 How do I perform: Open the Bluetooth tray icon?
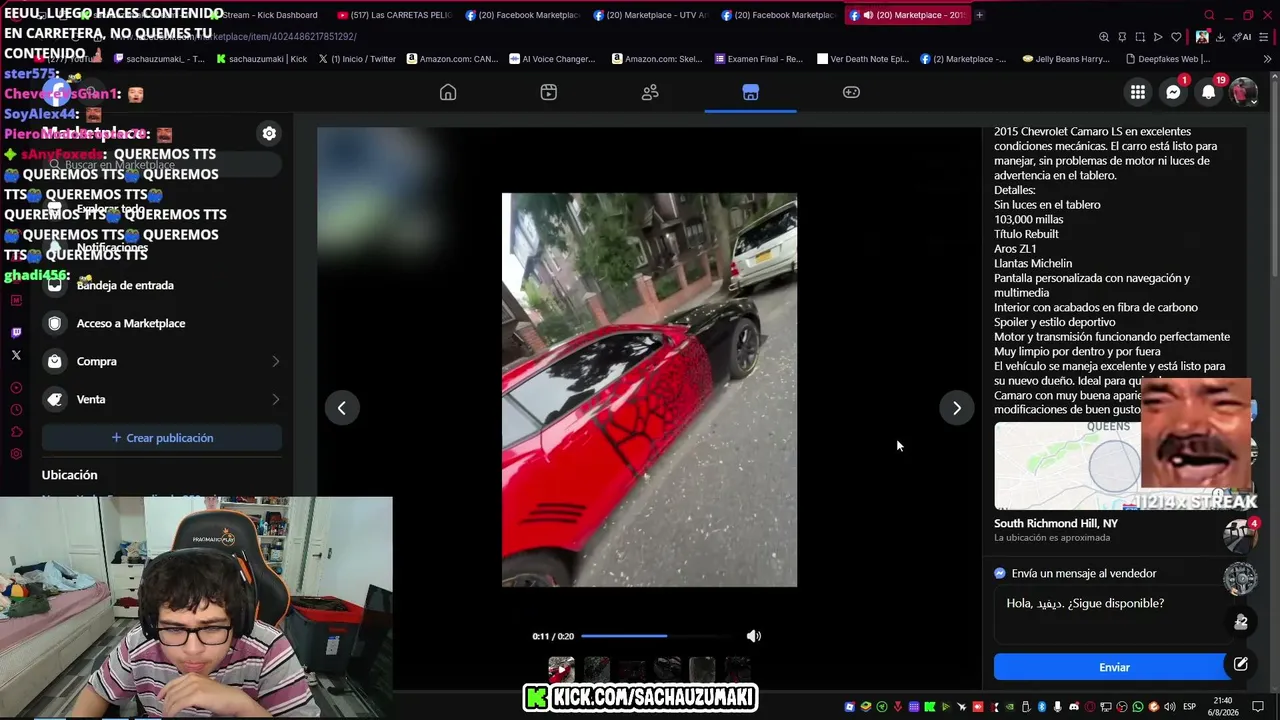[1042, 707]
